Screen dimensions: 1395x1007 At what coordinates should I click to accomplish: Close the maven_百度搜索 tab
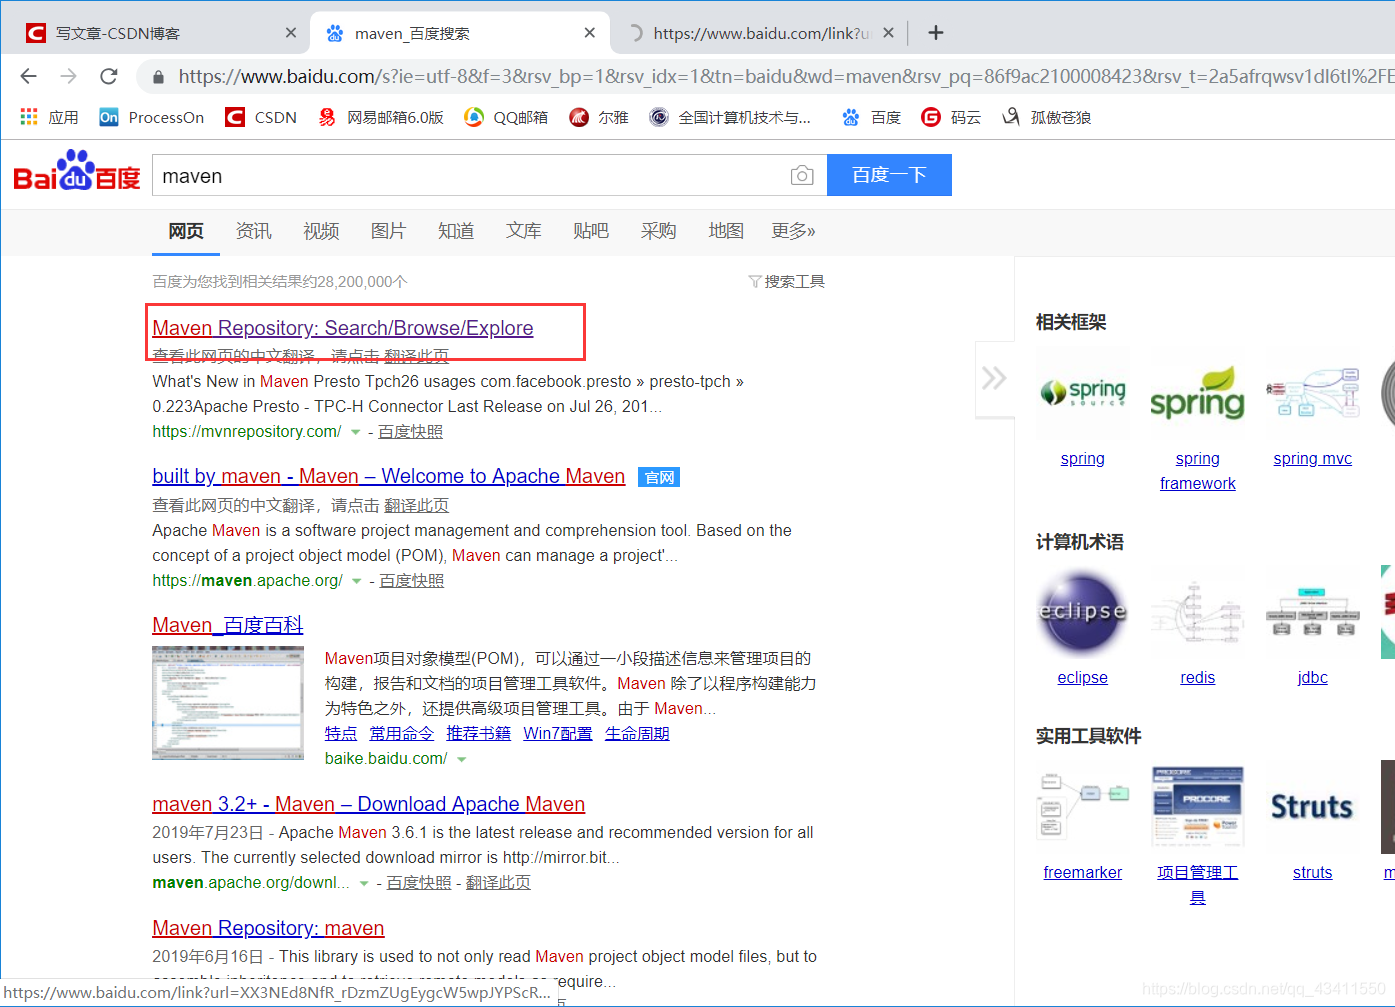[590, 33]
